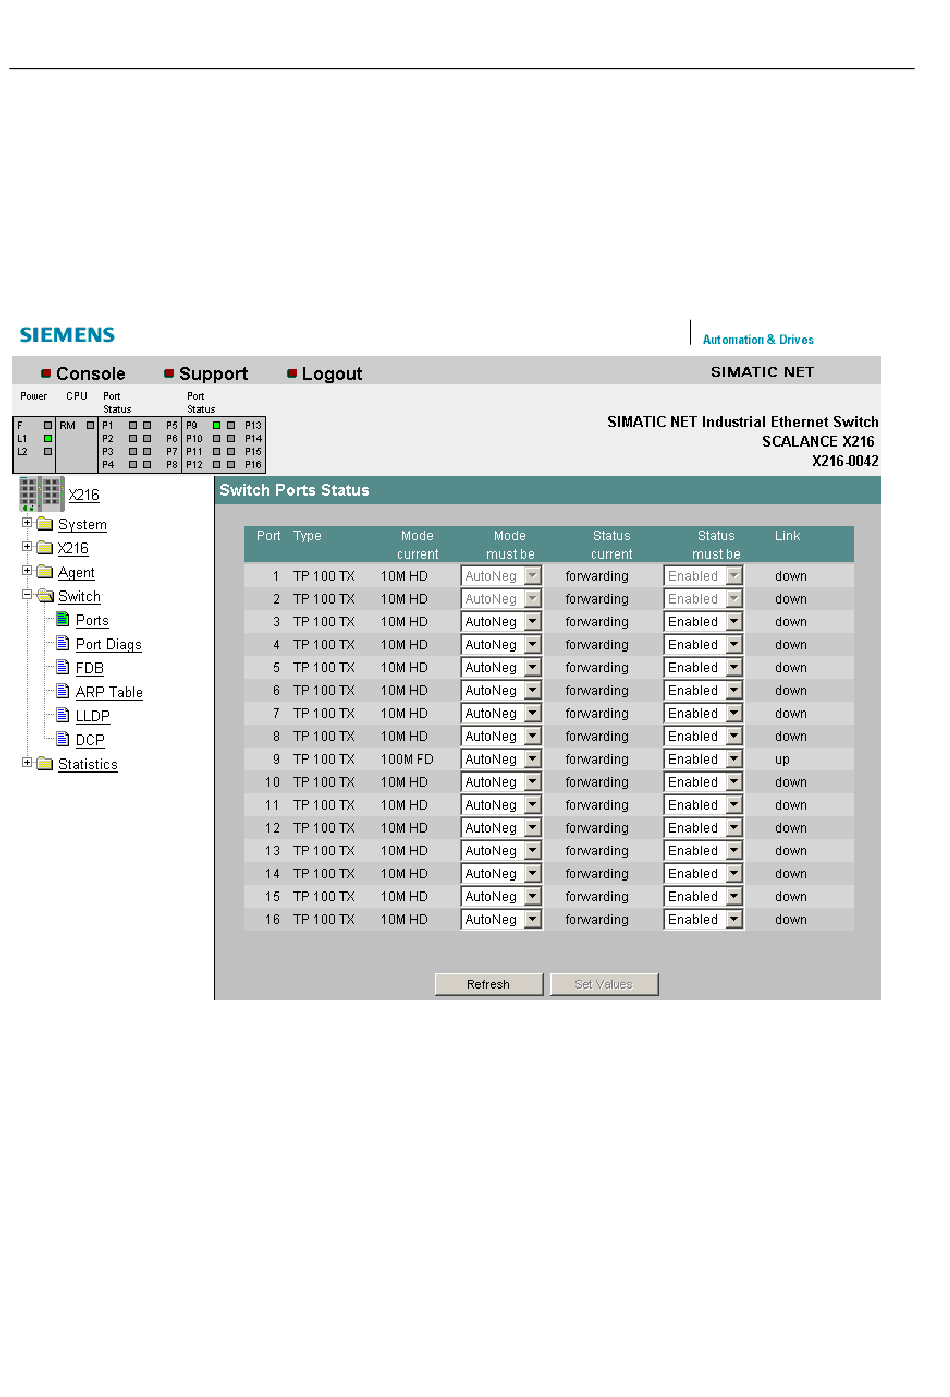Click the Port Diags page icon
The width and height of the screenshot is (950, 1397).
pos(63,644)
